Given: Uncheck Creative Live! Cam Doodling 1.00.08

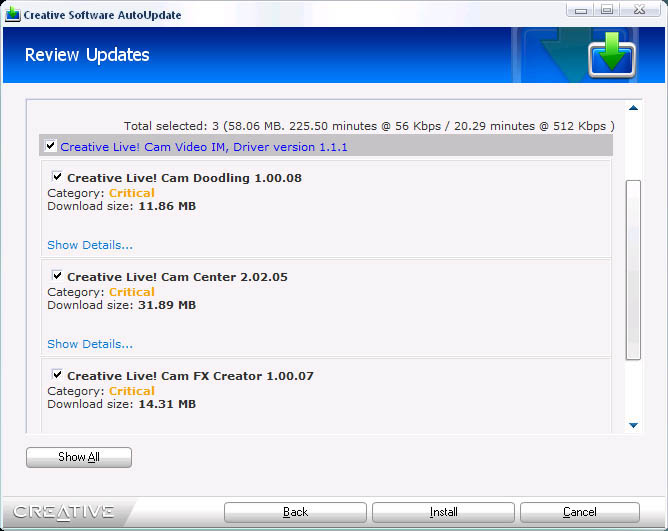Looking at the screenshot, I should click(57, 176).
